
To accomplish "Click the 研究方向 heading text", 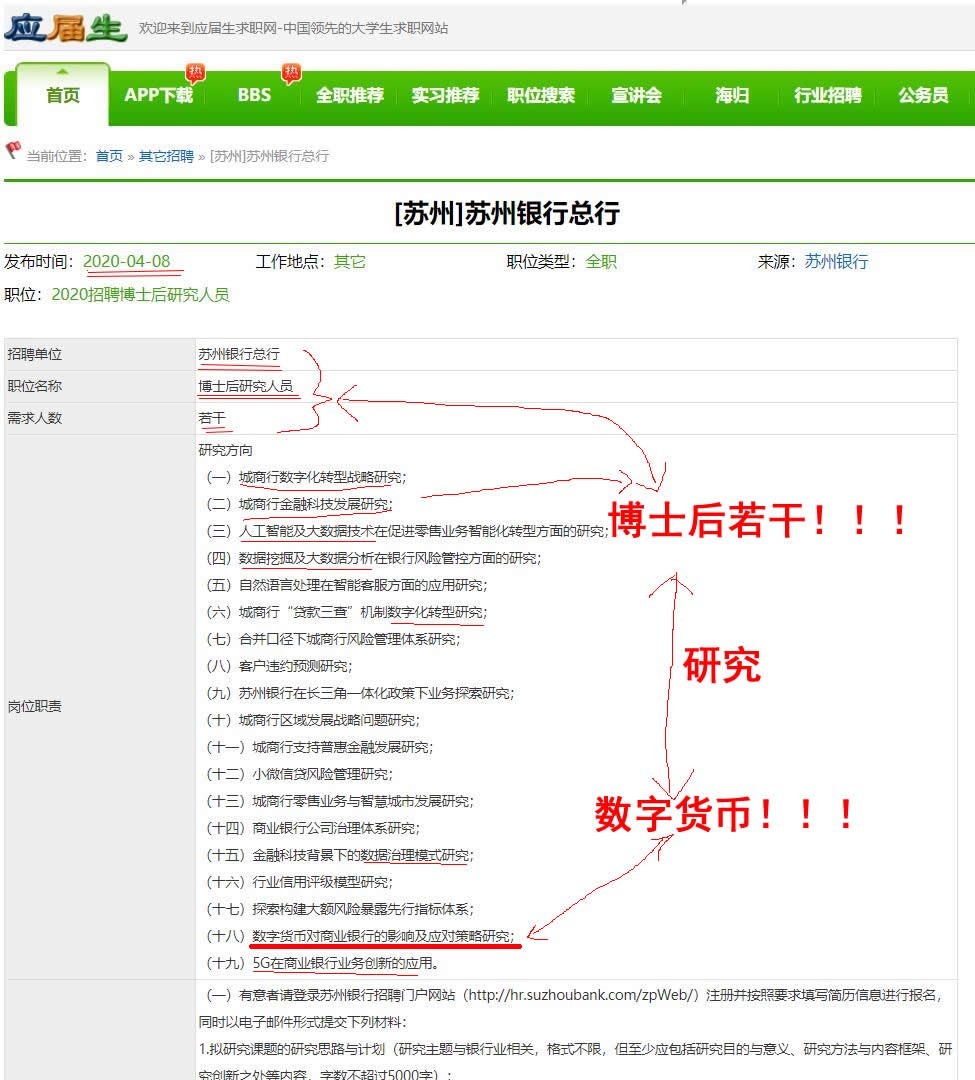I will pos(225,450).
